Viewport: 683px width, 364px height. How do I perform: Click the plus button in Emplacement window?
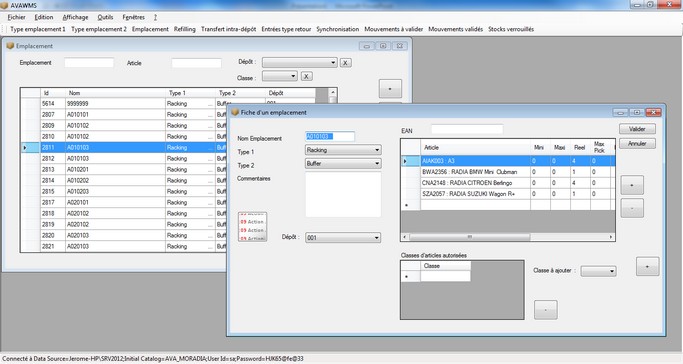click(390, 88)
